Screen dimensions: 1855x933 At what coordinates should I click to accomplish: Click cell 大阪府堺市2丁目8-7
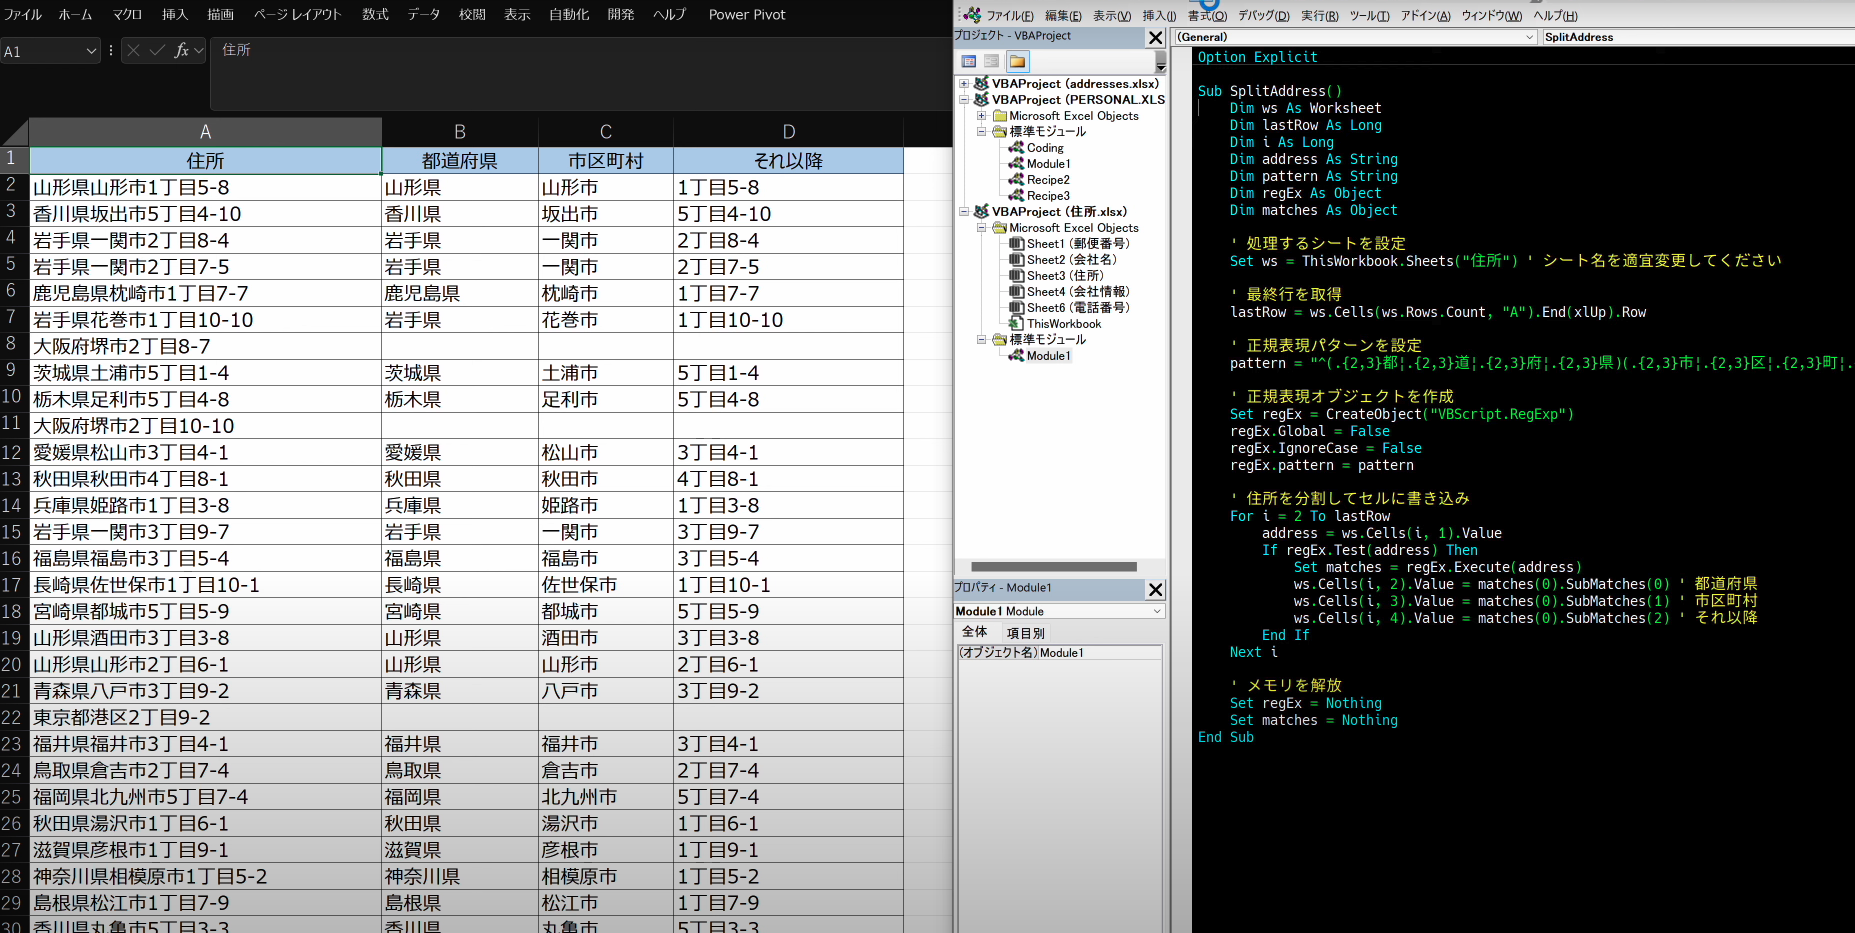pos(205,346)
